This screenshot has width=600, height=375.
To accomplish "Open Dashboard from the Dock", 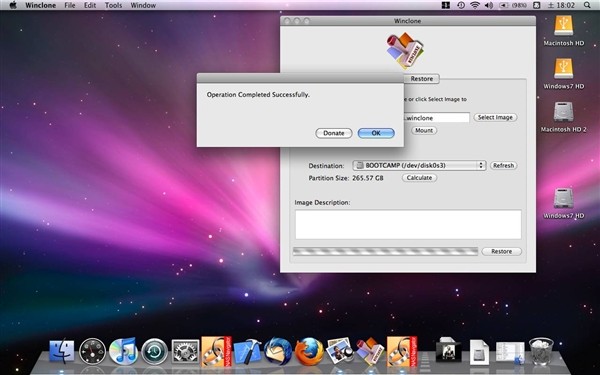I will (92, 351).
